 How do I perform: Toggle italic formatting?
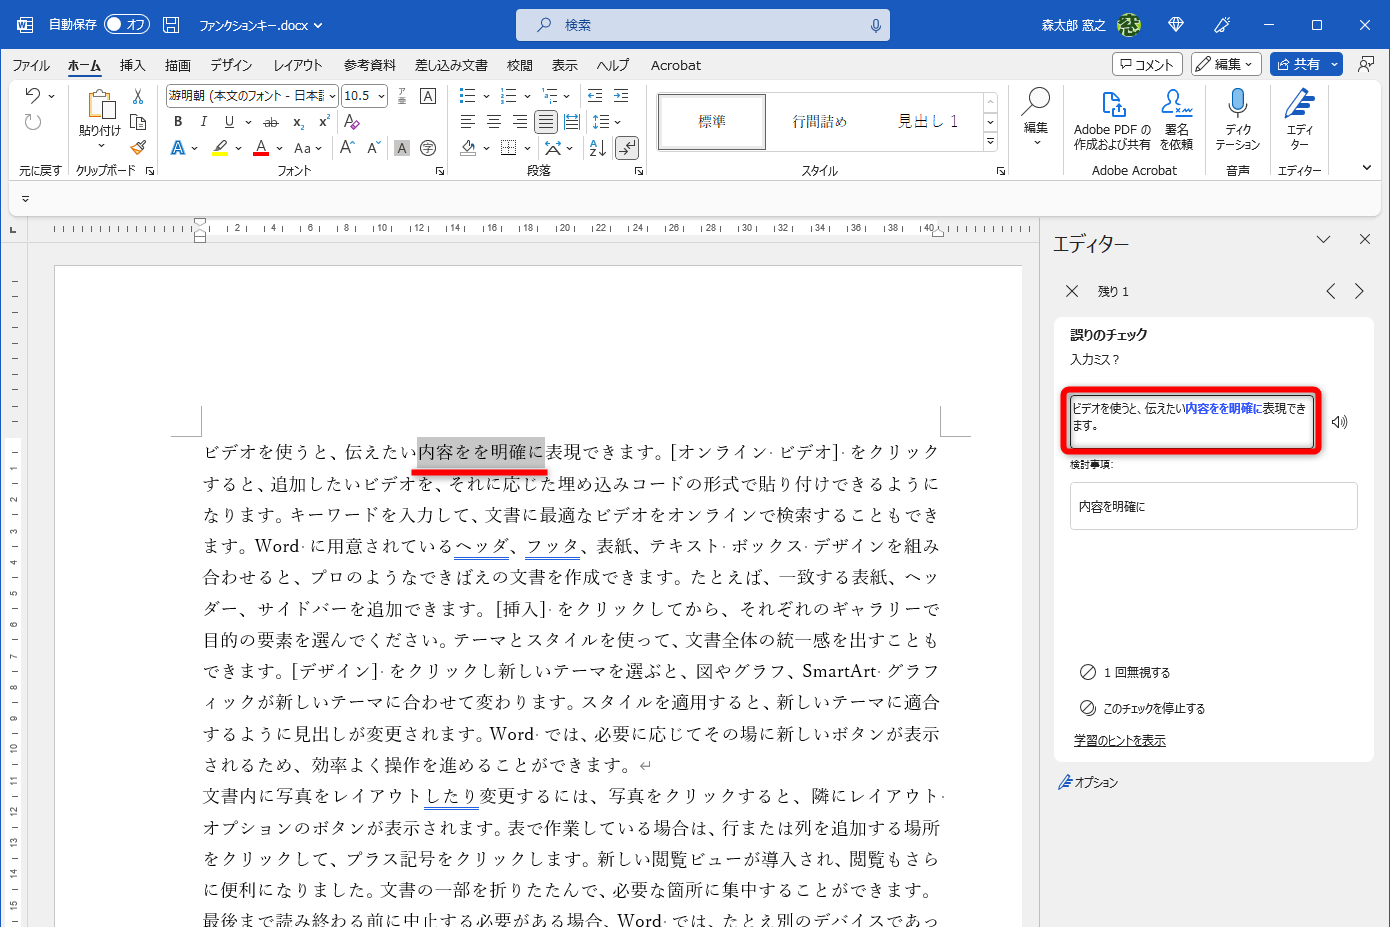pyautogui.click(x=202, y=121)
